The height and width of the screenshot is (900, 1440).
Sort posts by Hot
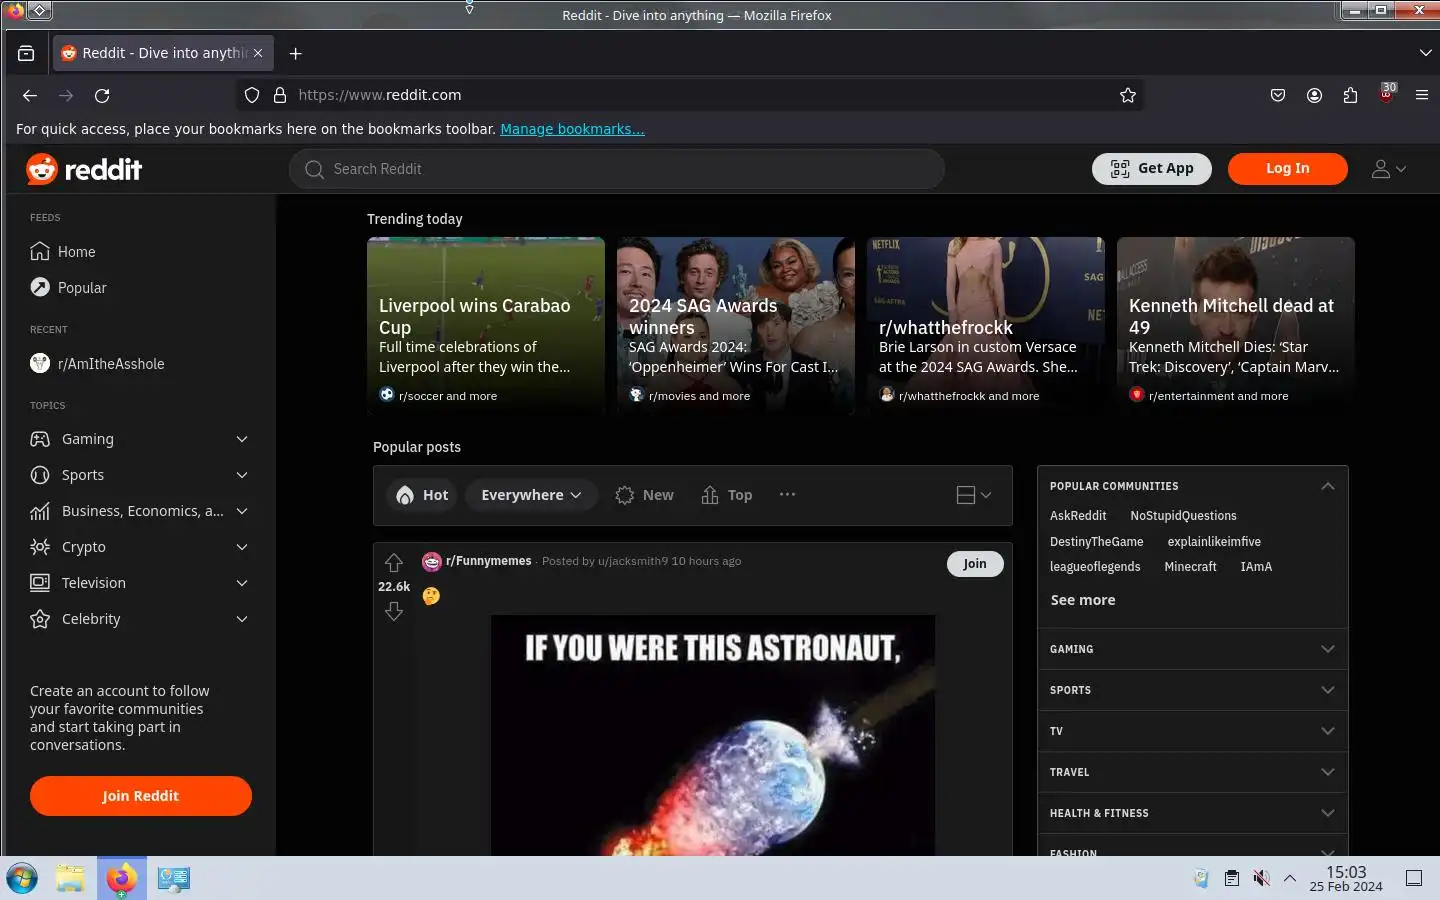pos(422,495)
